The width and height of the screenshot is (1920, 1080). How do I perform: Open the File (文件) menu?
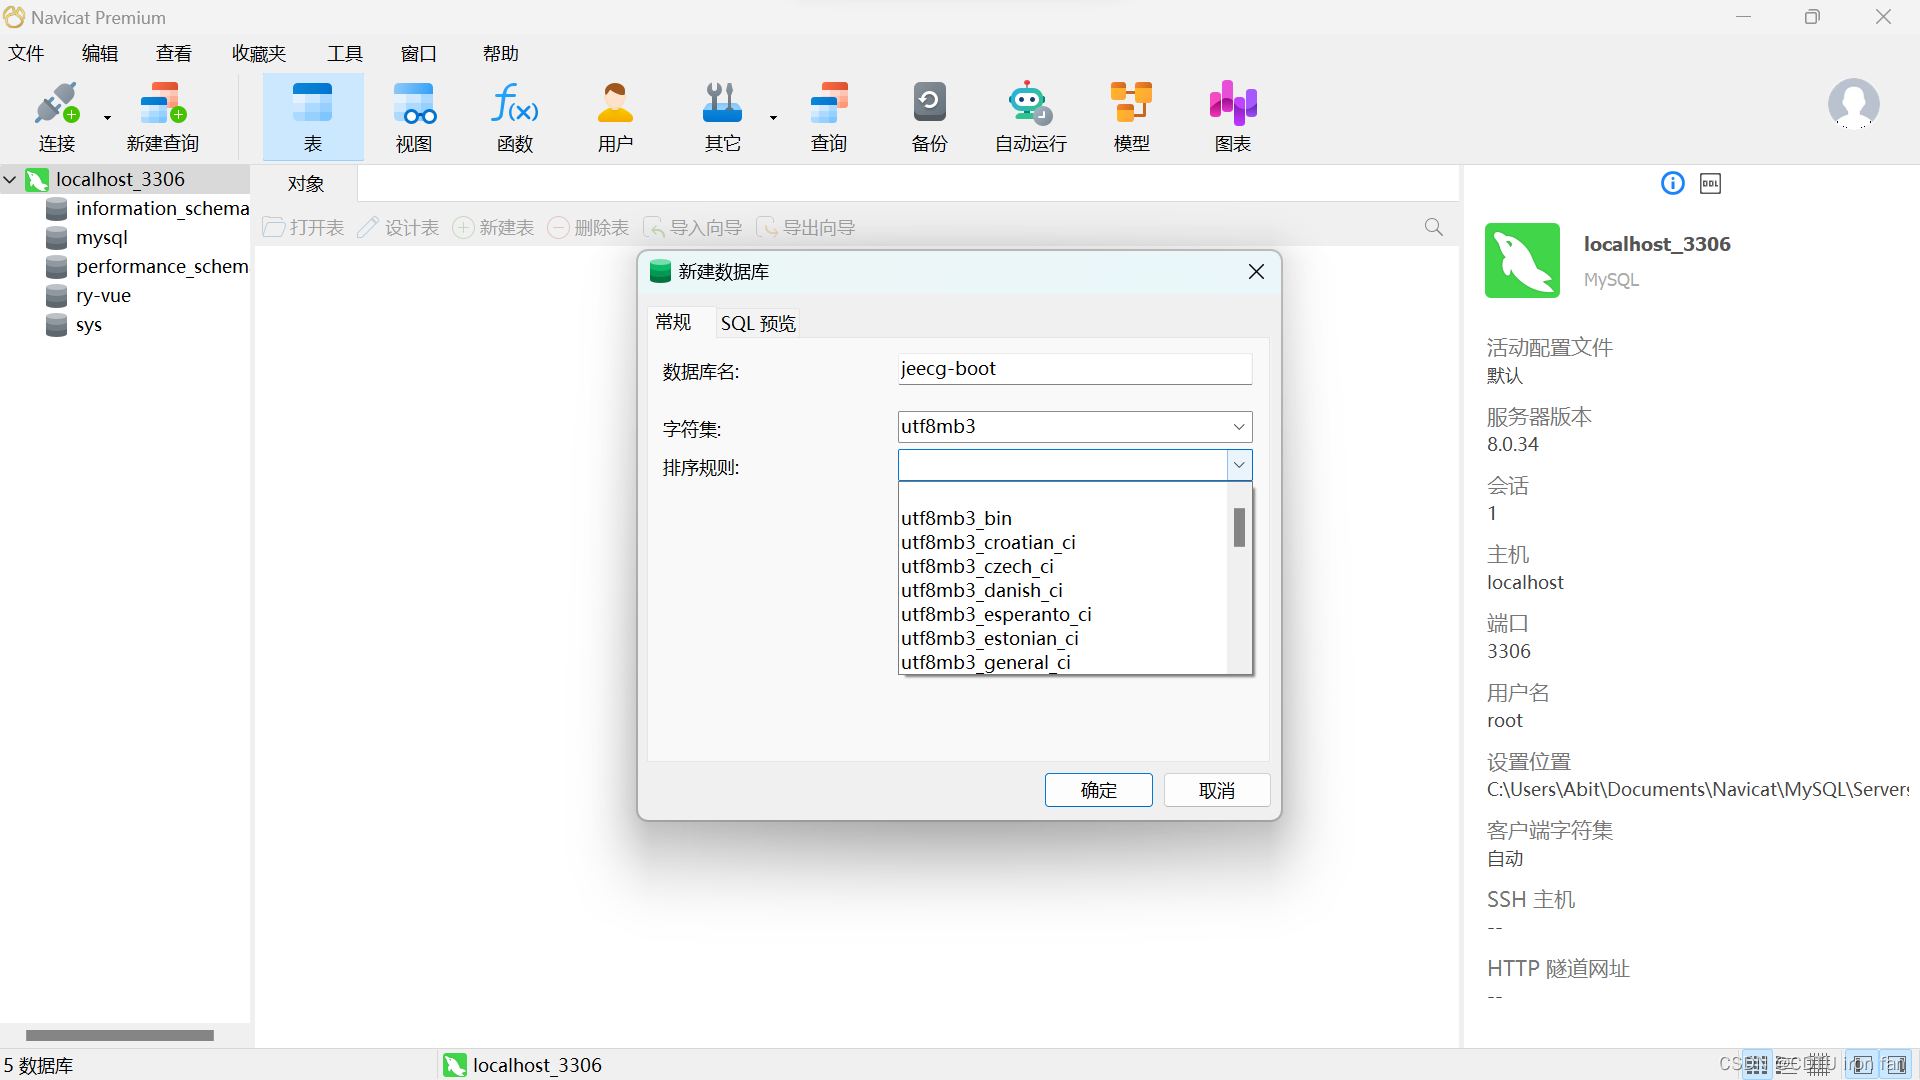(26, 53)
